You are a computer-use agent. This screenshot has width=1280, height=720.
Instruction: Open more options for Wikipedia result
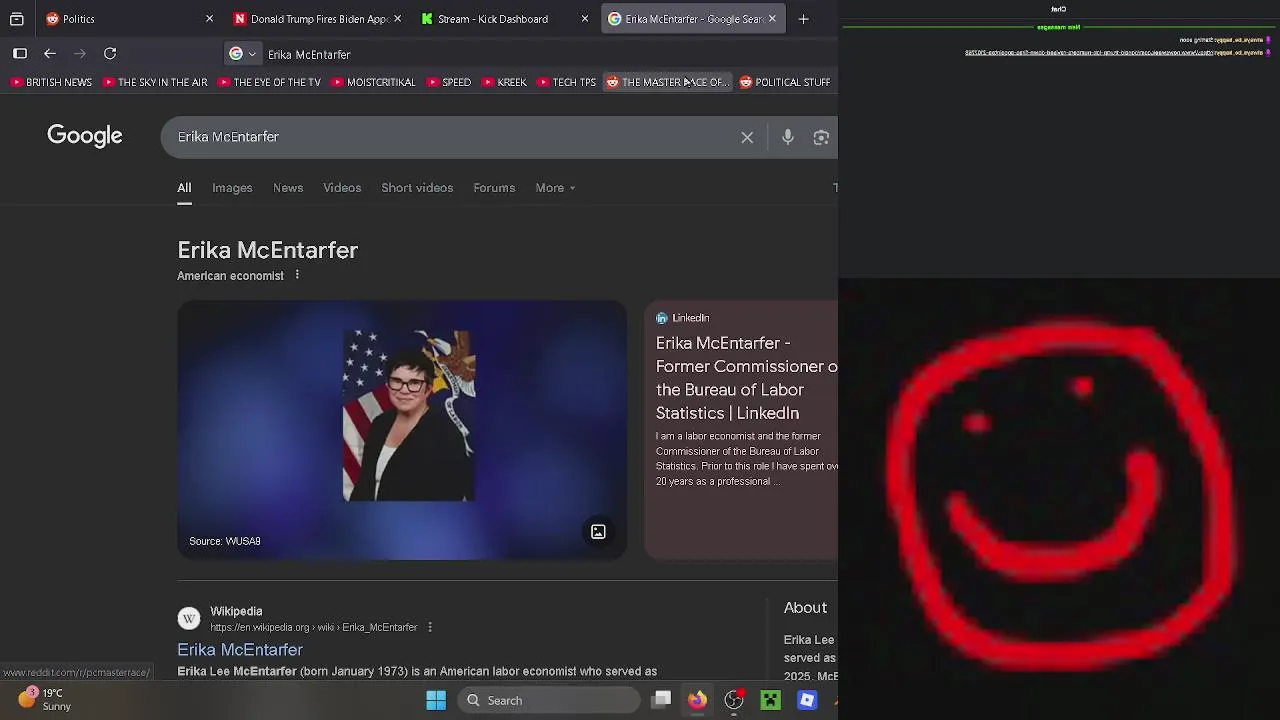[x=430, y=627]
